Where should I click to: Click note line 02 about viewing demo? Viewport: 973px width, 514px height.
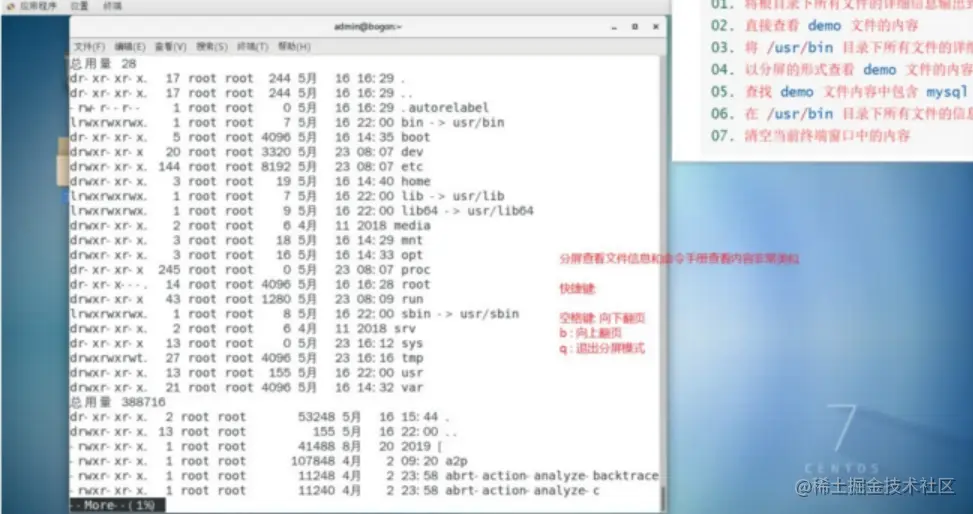815,26
